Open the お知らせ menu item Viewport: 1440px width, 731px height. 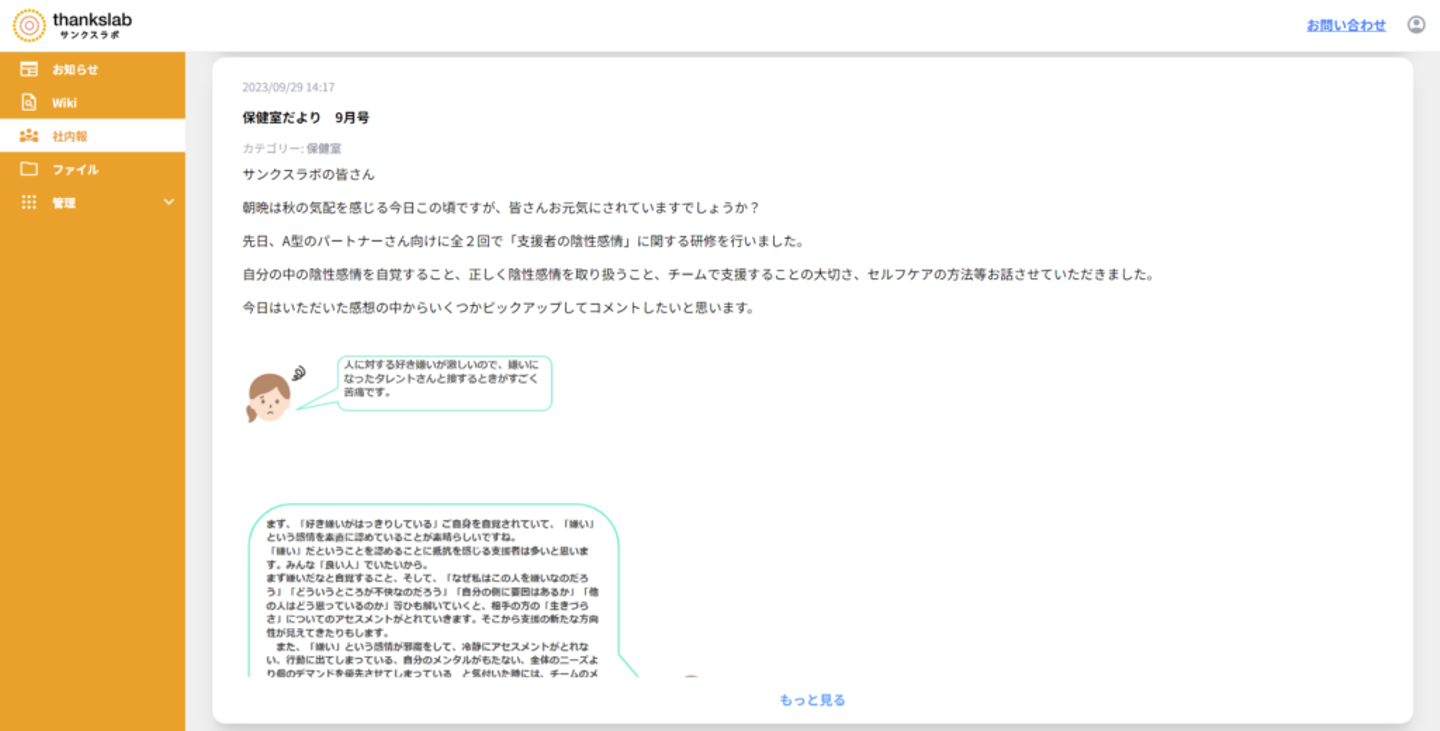[92, 70]
